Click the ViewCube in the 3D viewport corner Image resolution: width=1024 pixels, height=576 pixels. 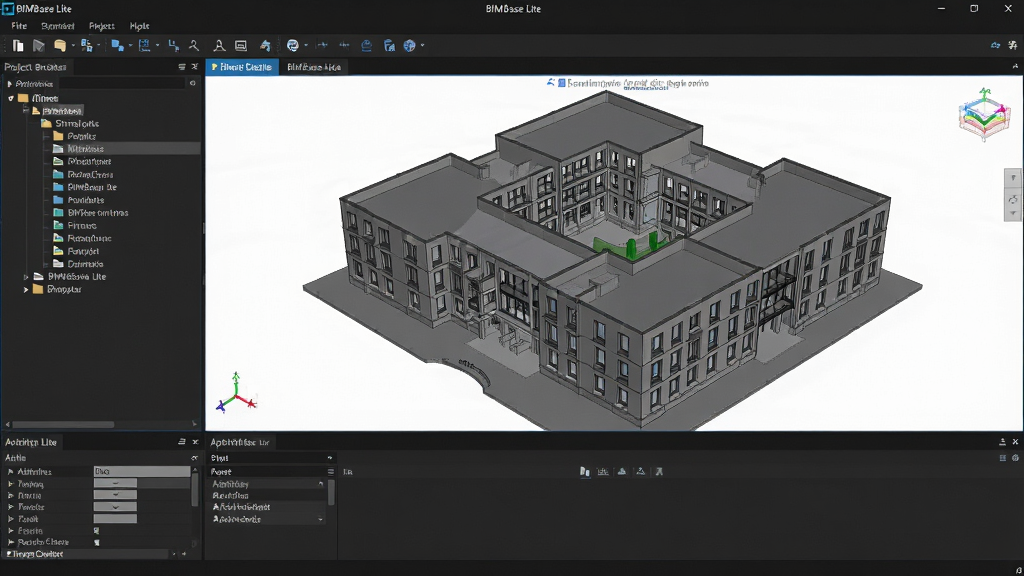point(984,116)
